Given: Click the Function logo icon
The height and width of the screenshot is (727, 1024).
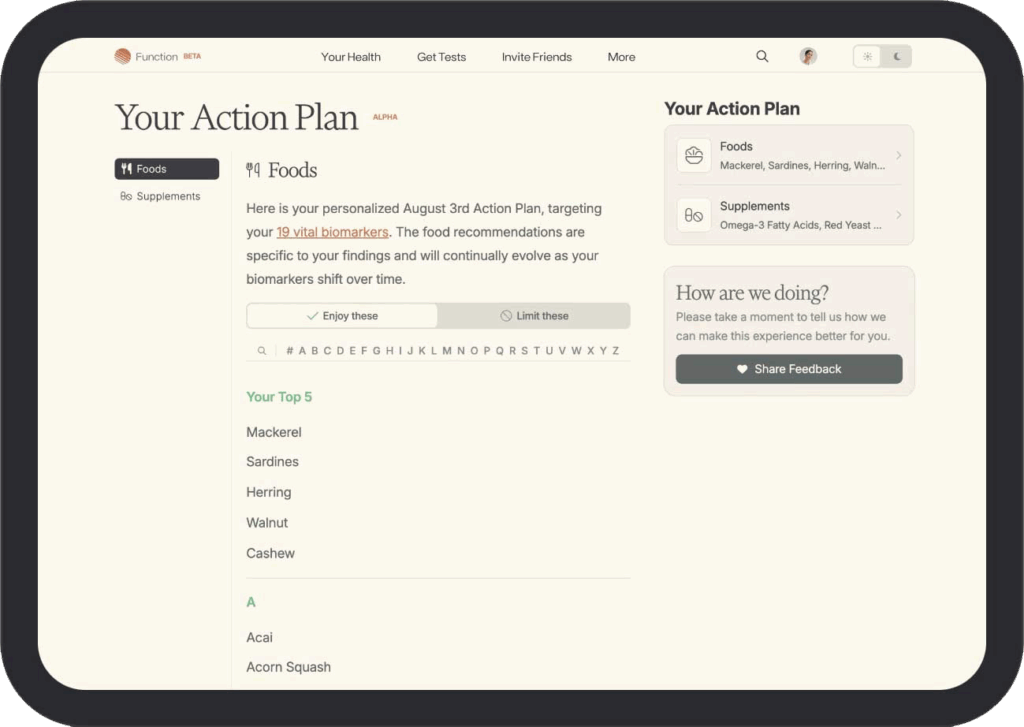Looking at the screenshot, I should coord(122,56).
